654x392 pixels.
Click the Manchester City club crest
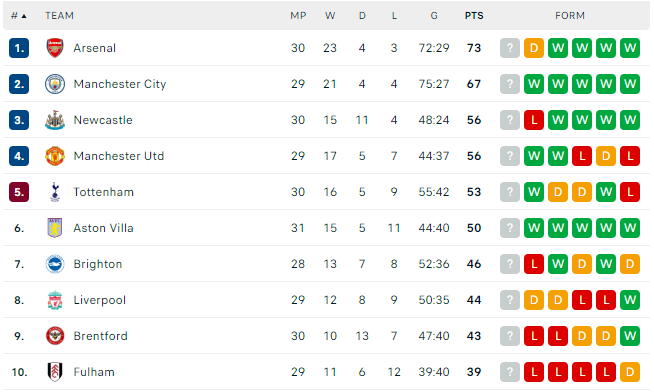[55, 84]
